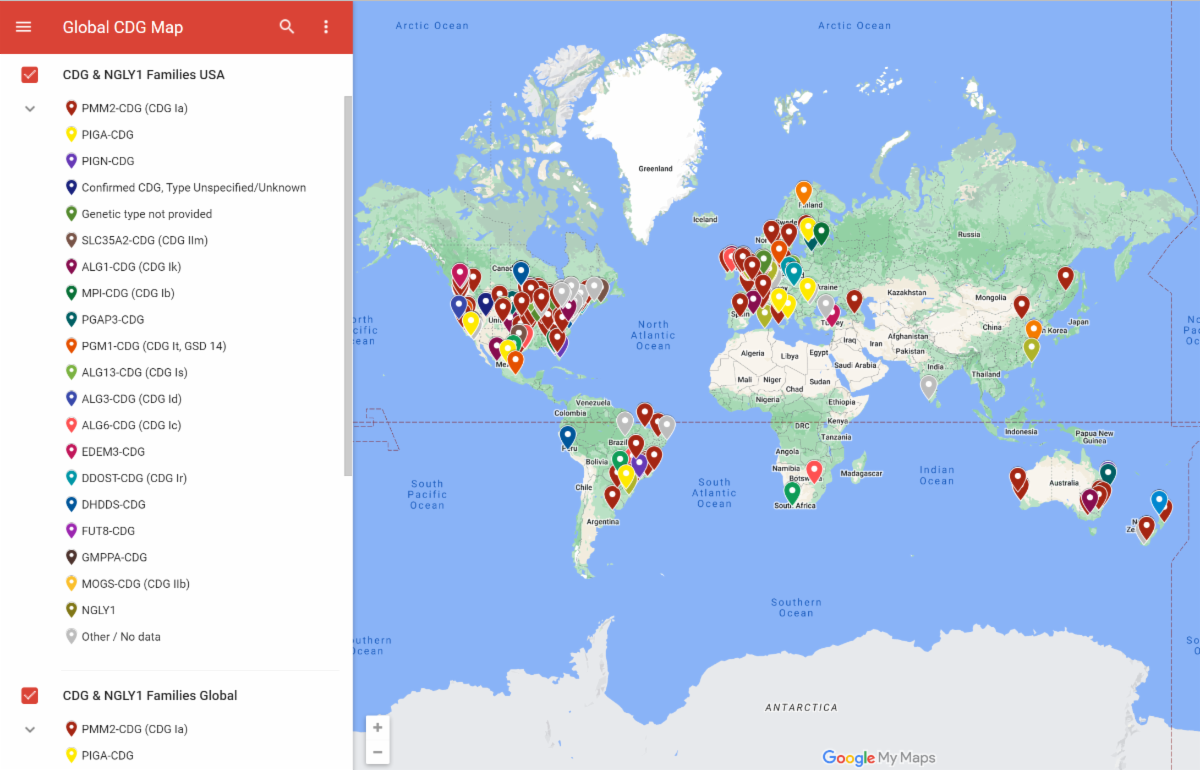Click the orange pin in northern Finland
The image size is (1200, 770).
point(804,191)
